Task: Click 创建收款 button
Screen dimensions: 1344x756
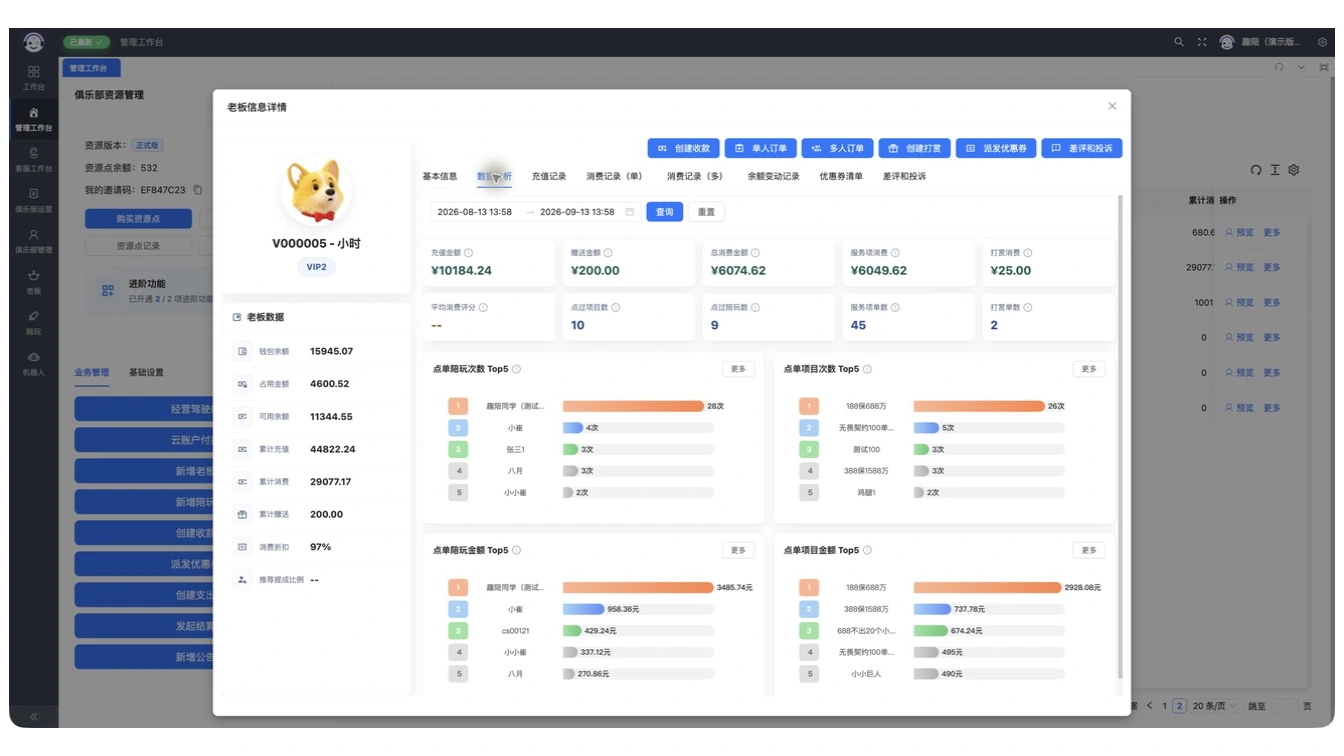Action: (683, 148)
